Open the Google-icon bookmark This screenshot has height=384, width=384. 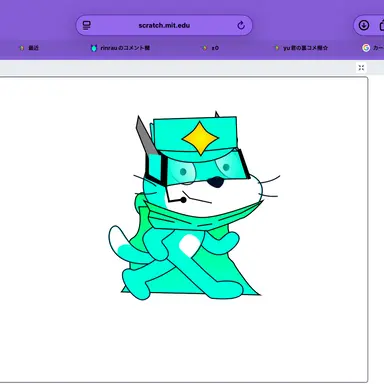point(373,48)
